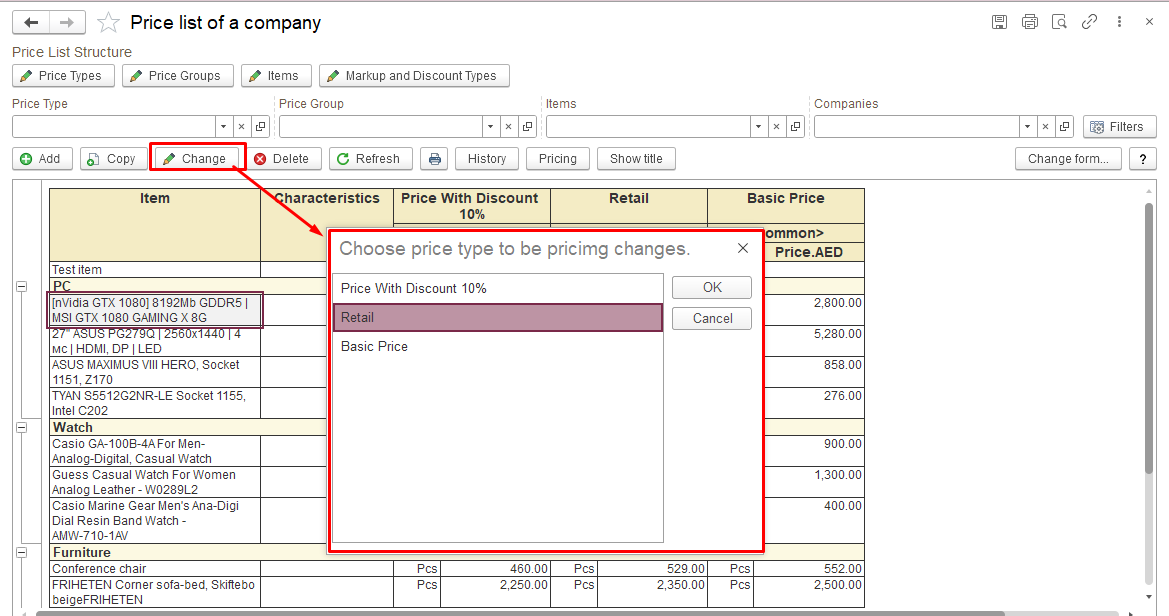Click the vertical scrollbar of the table
The image size is (1169, 616).
[x=1149, y=337]
